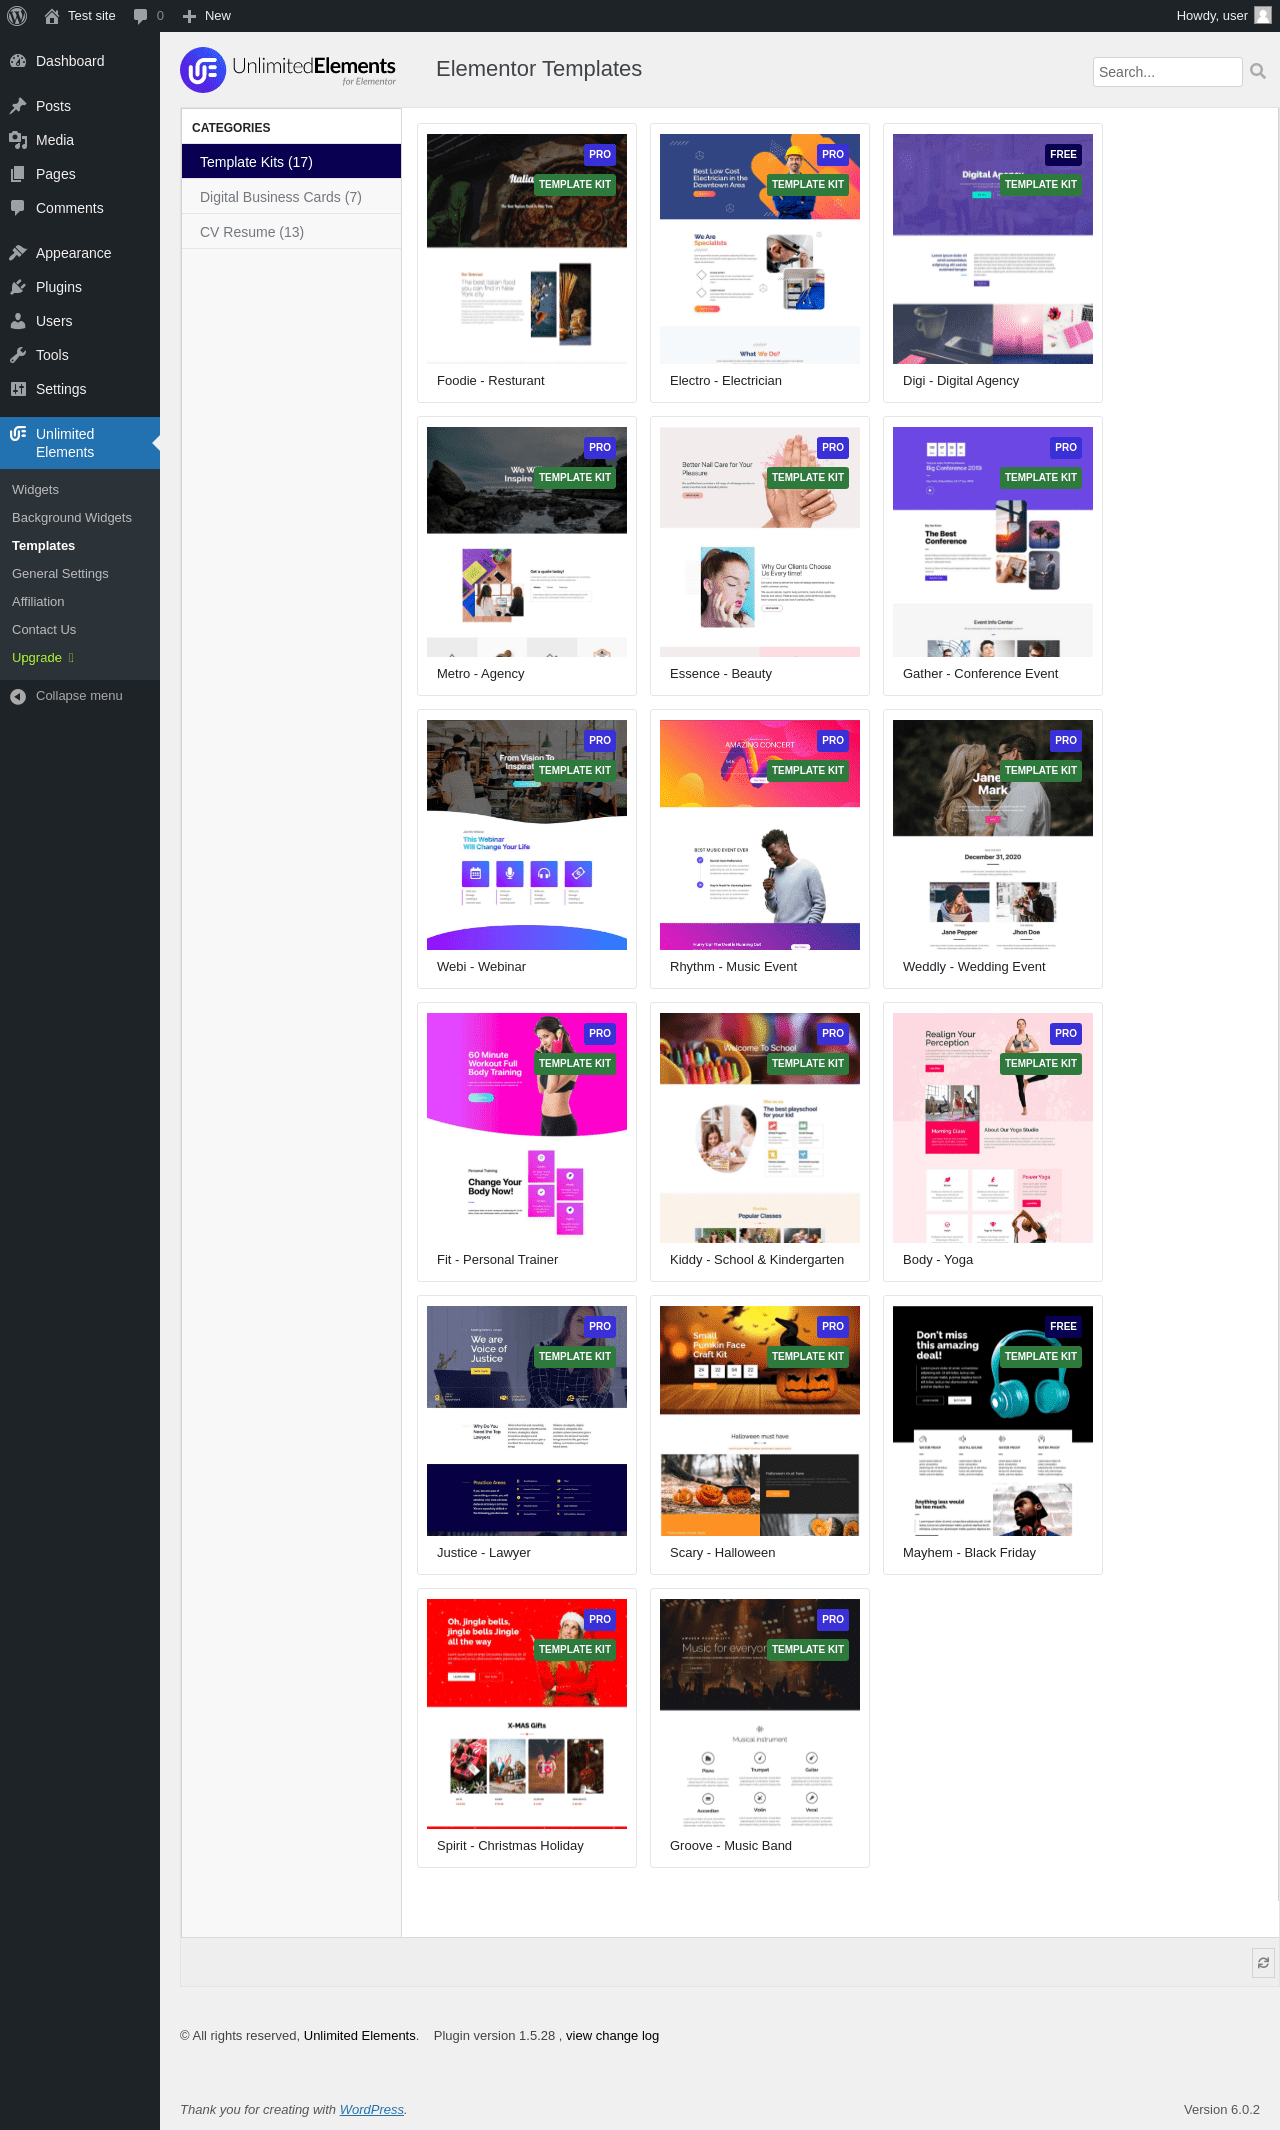The height and width of the screenshot is (2130, 1280).
Task: Click the view change log link
Action: 612,2036
